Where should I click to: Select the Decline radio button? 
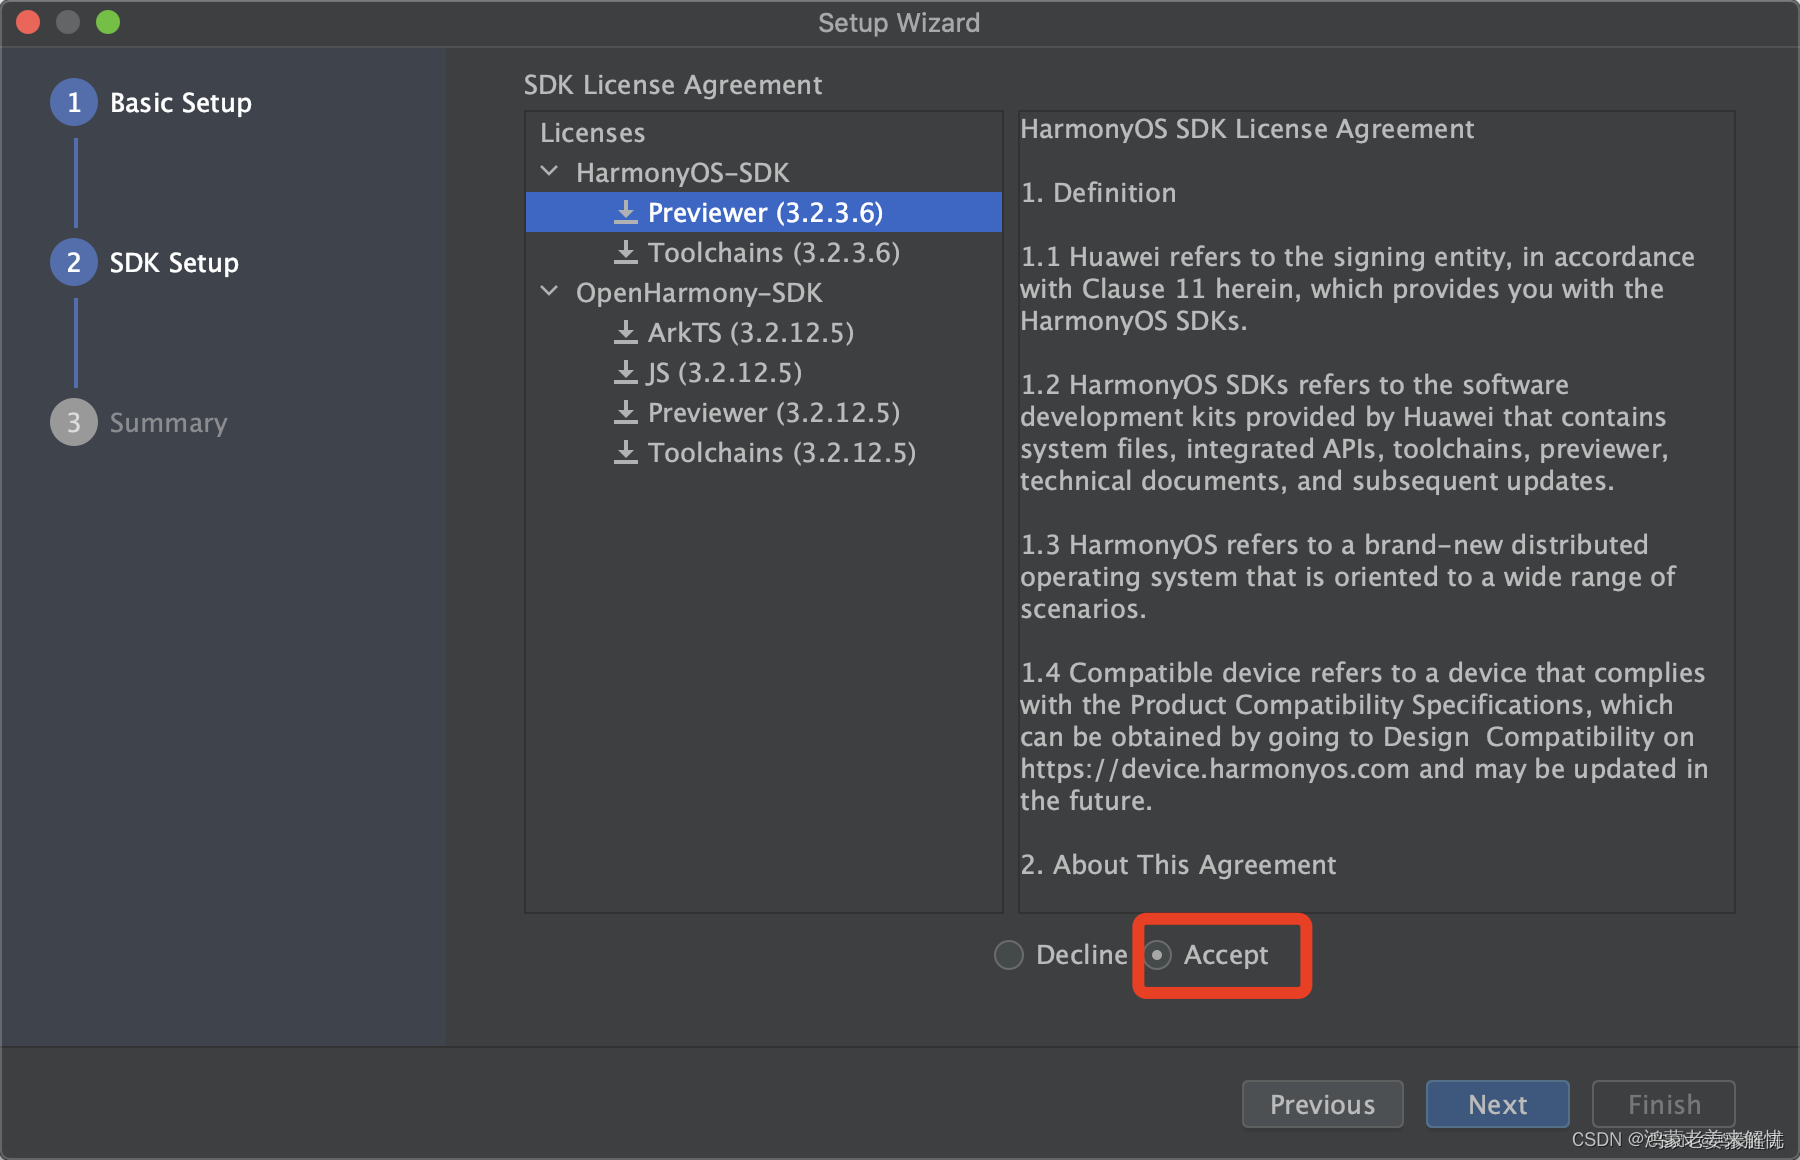tap(1009, 955)
